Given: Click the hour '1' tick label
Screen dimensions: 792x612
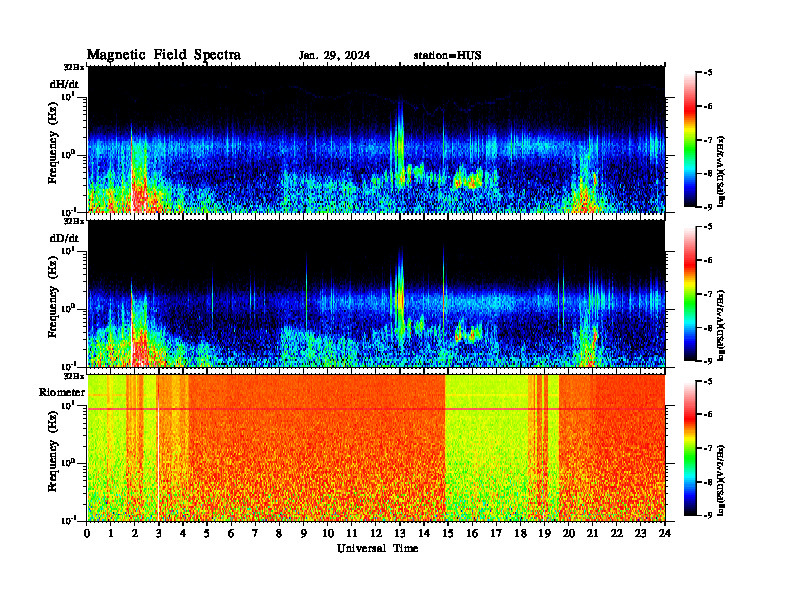Looking at the screenshot, I should [111, 533].
